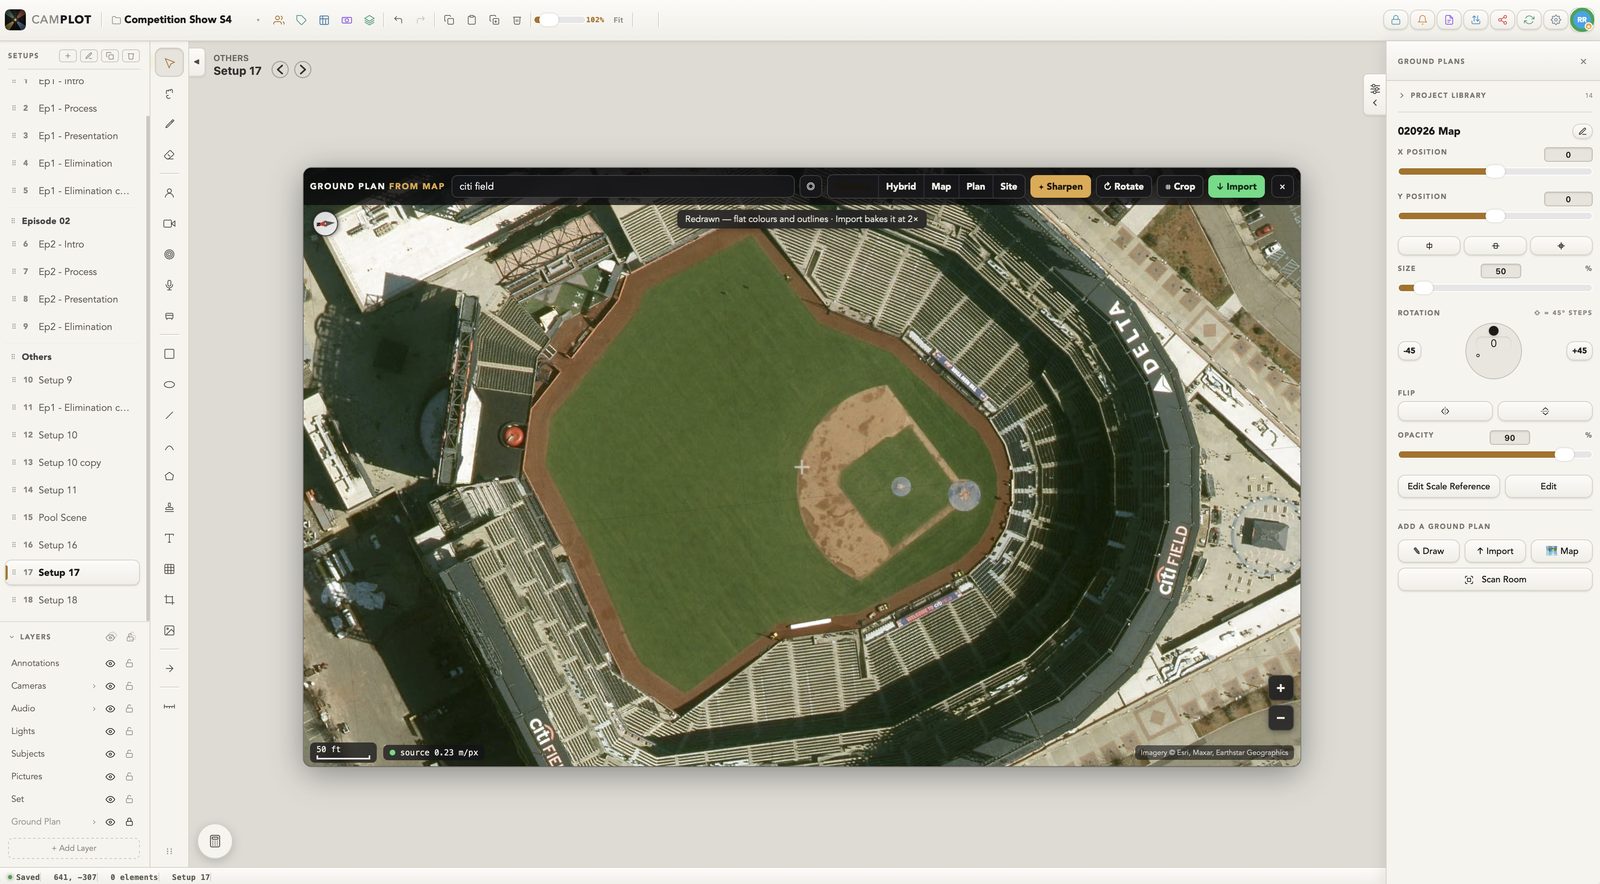
Task: Toggle visibility of Lights layer
Action: [110, 732]
